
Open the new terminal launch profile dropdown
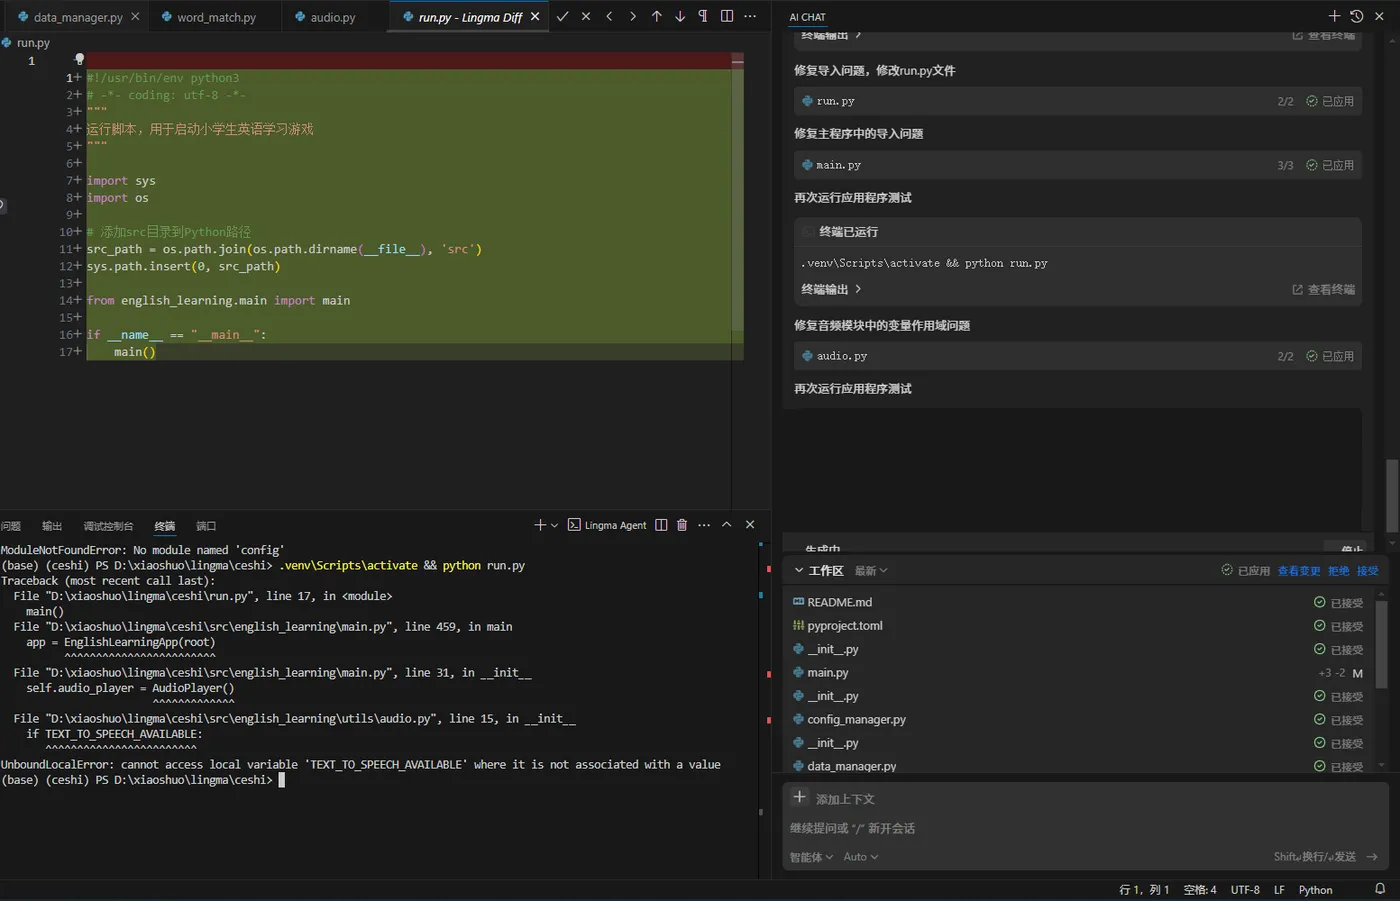click(554, 525)
